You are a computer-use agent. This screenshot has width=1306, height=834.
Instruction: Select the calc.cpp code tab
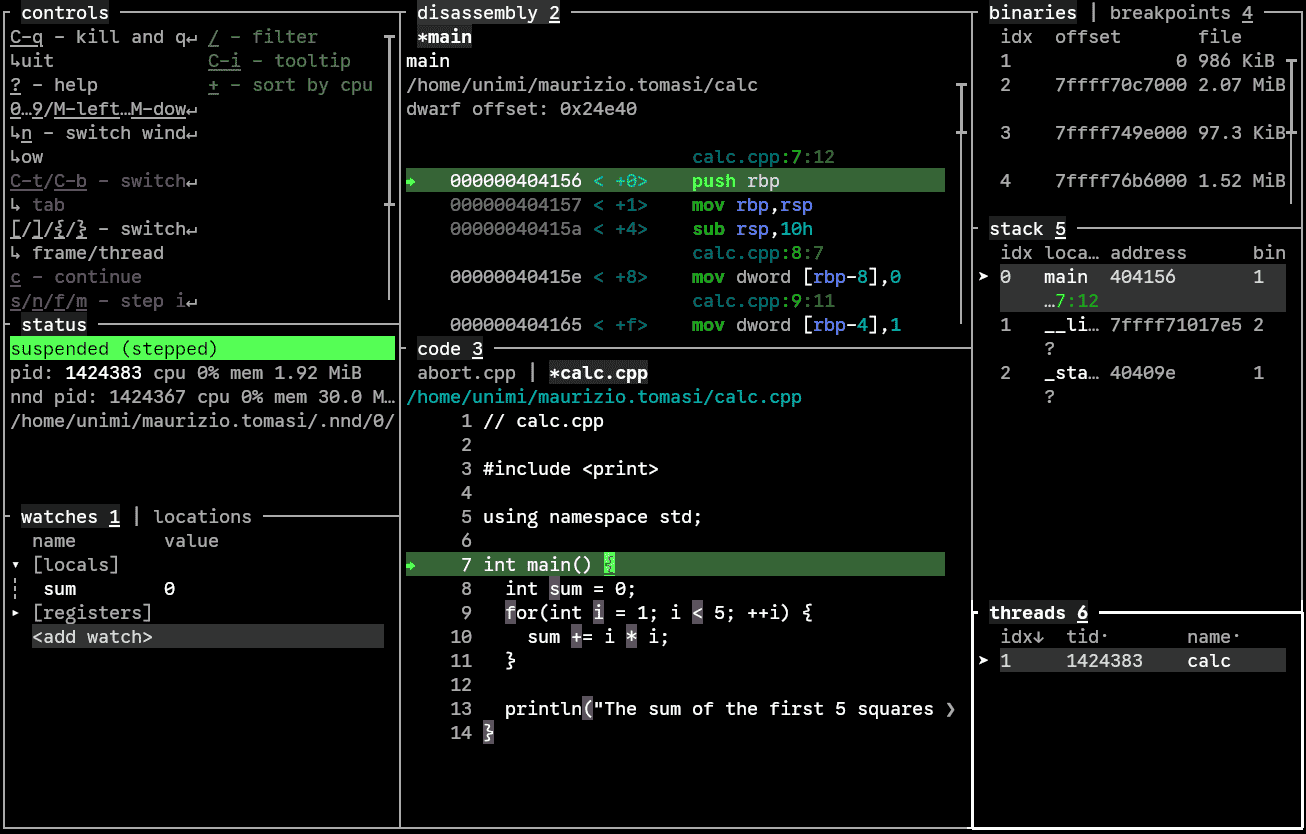[598, 373]
